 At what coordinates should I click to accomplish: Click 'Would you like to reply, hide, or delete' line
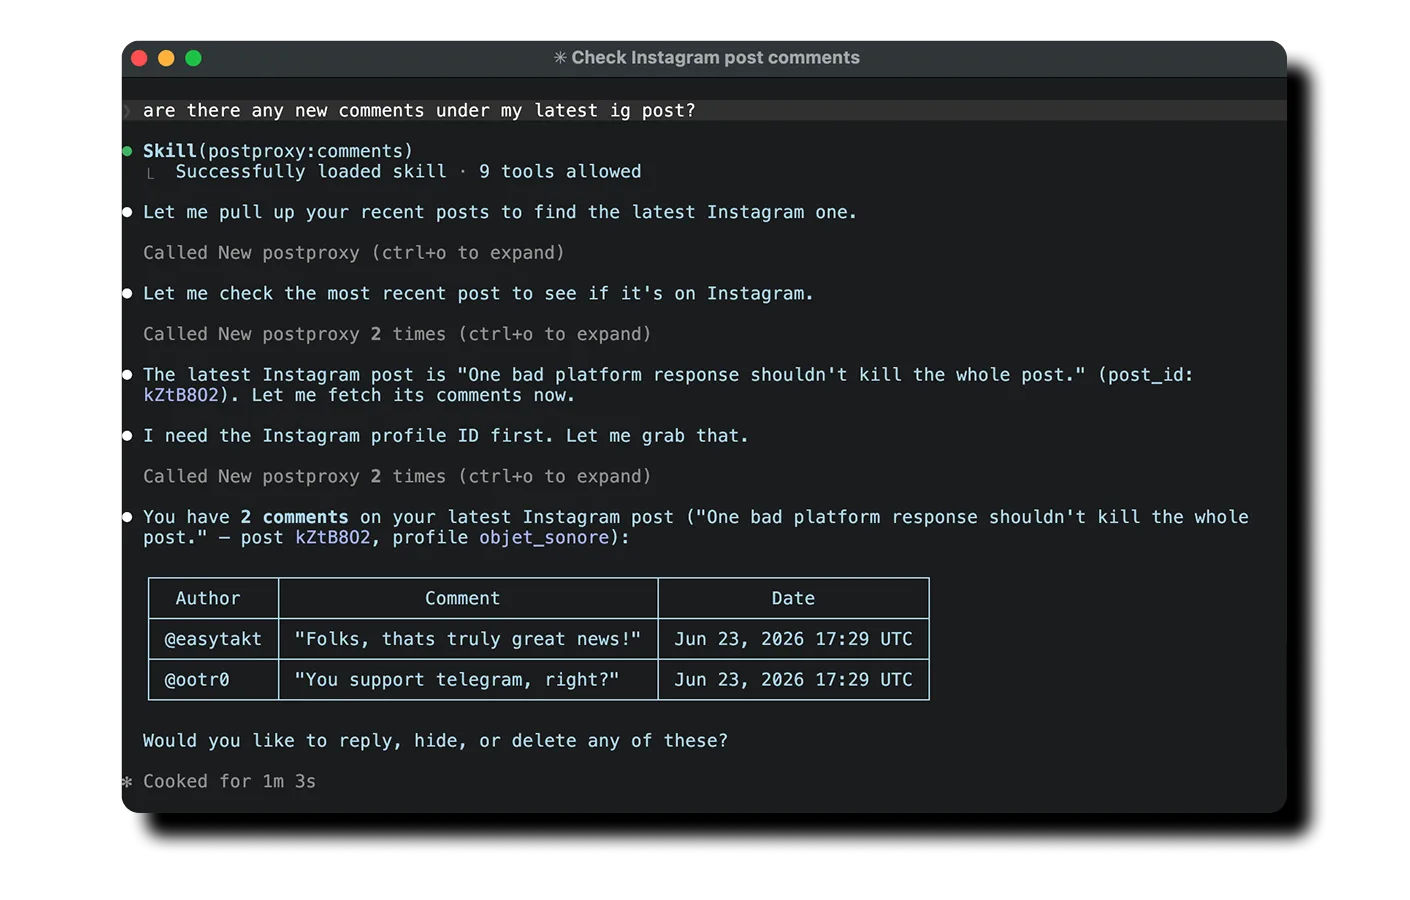click(435, 741)
